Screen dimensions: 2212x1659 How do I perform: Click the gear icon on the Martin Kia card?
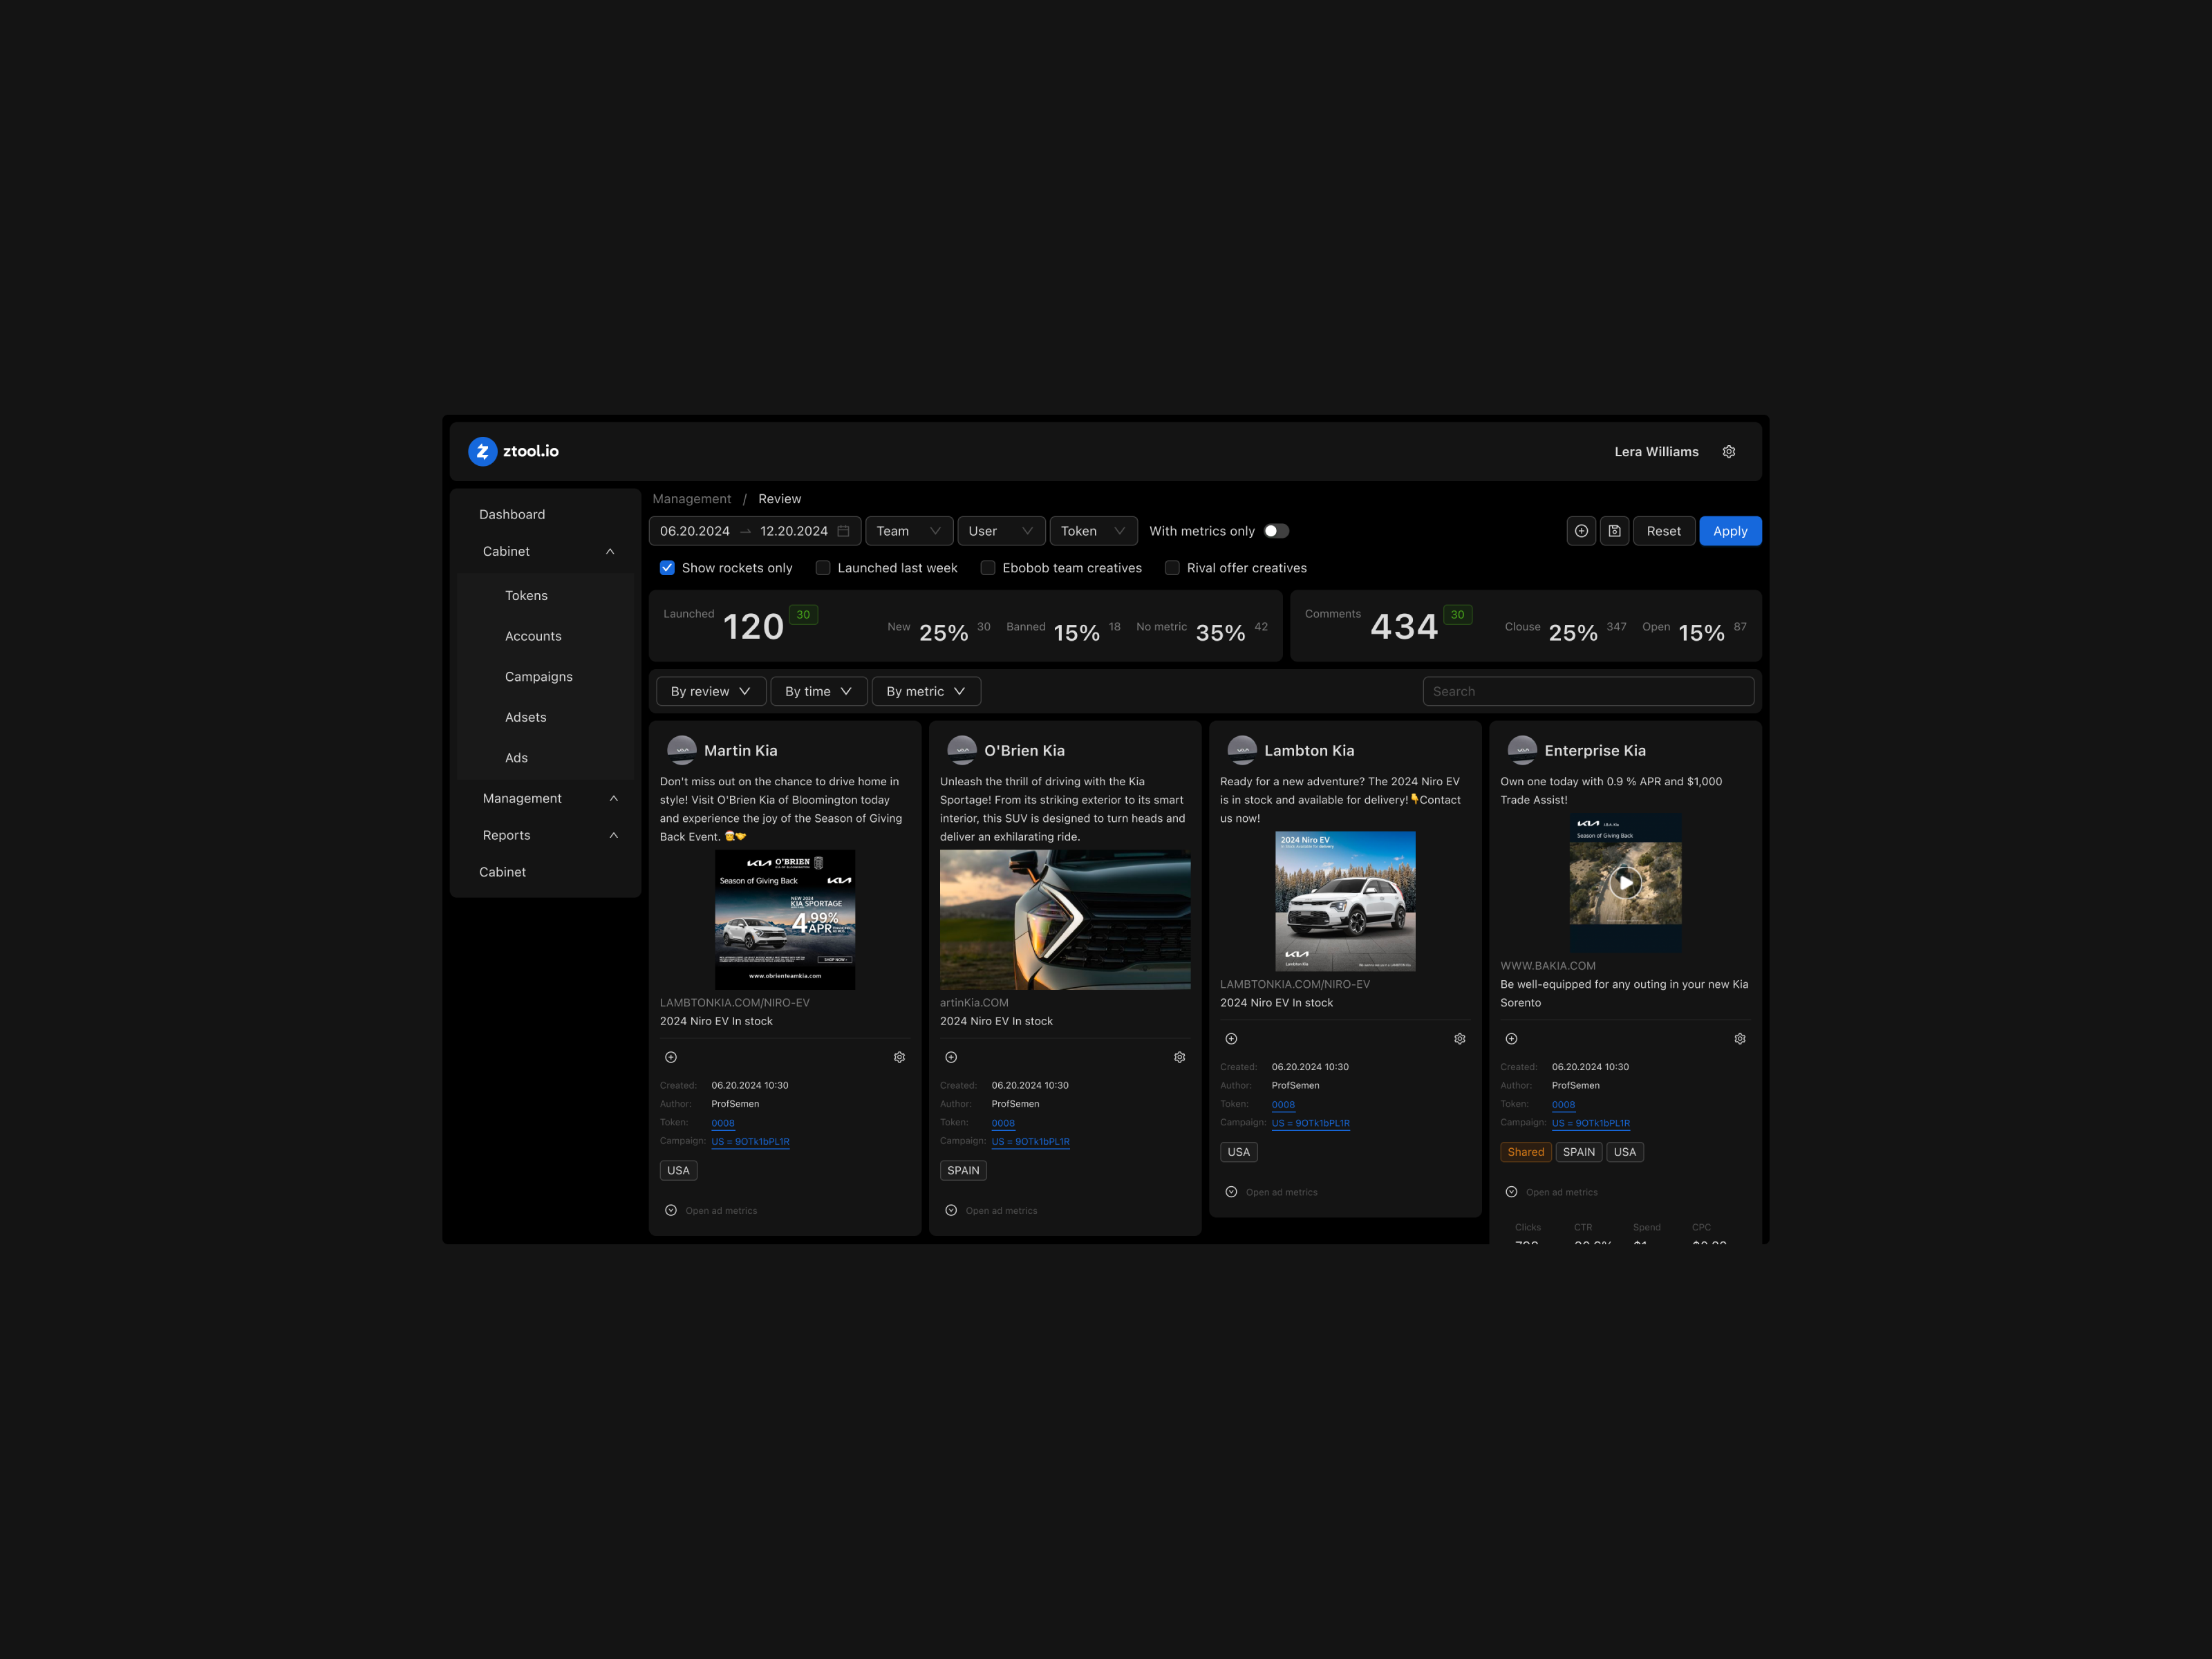898,1056
